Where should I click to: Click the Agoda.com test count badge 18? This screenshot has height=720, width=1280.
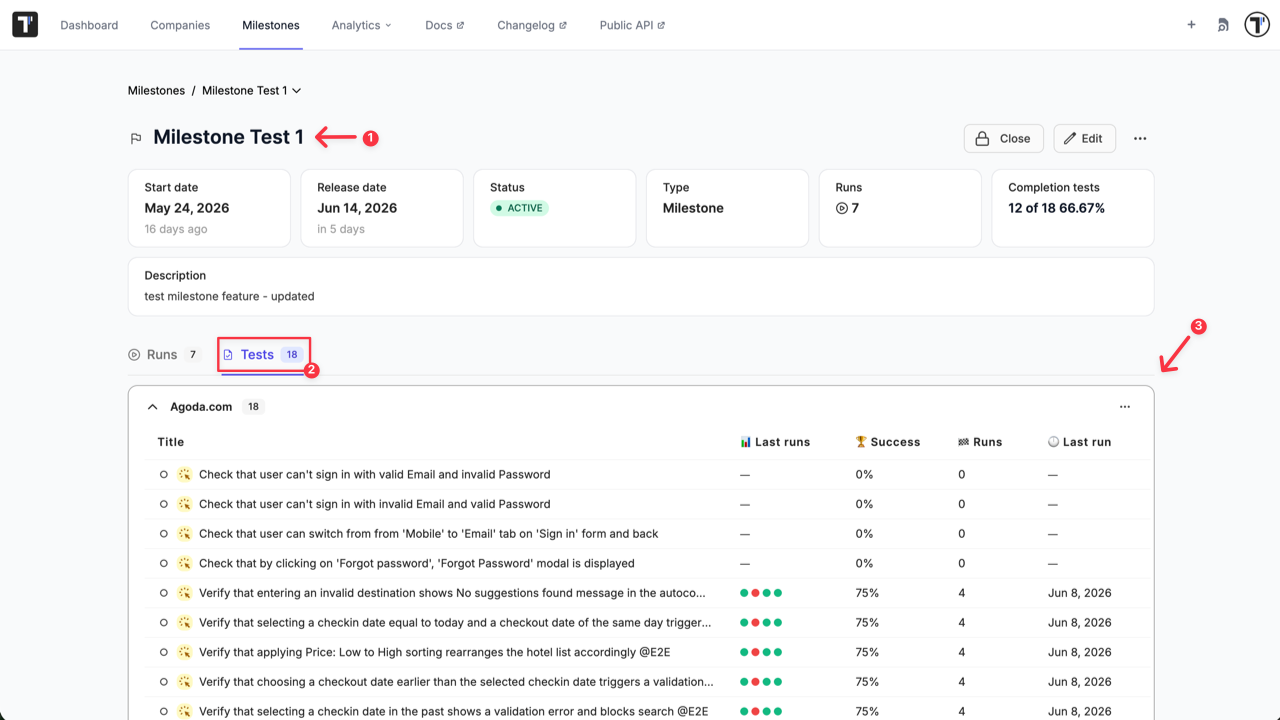pos(254,407)
